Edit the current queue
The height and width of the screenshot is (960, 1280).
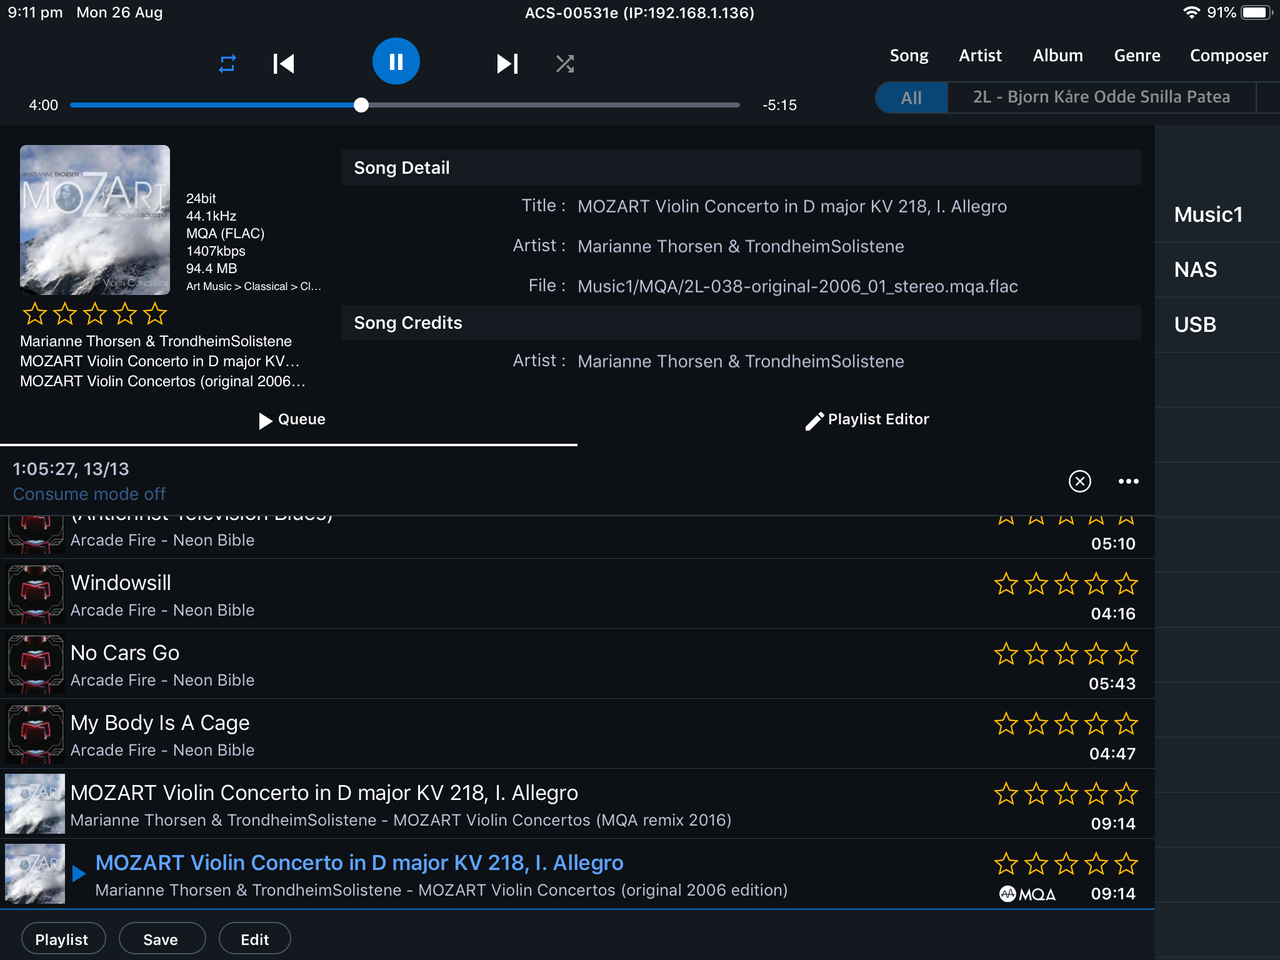click(255, 939)
